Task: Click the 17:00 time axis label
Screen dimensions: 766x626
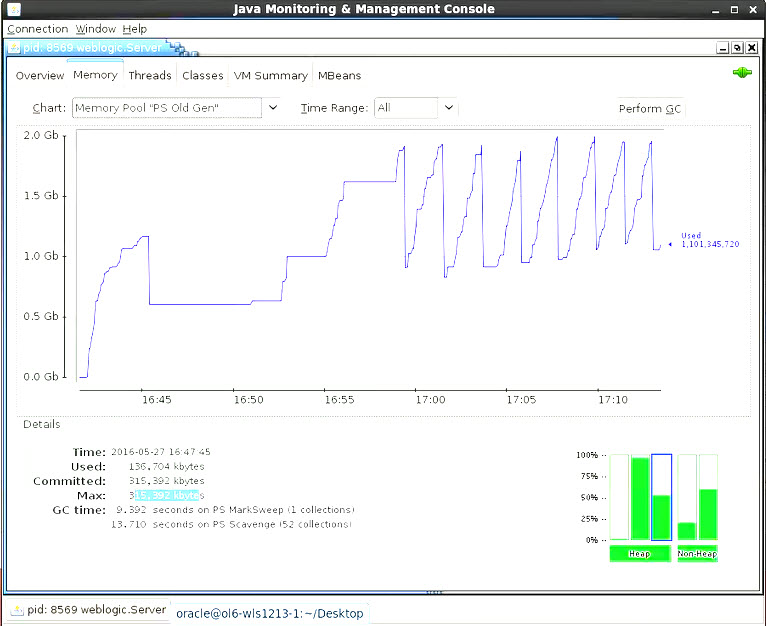Action: click(430, 400)
